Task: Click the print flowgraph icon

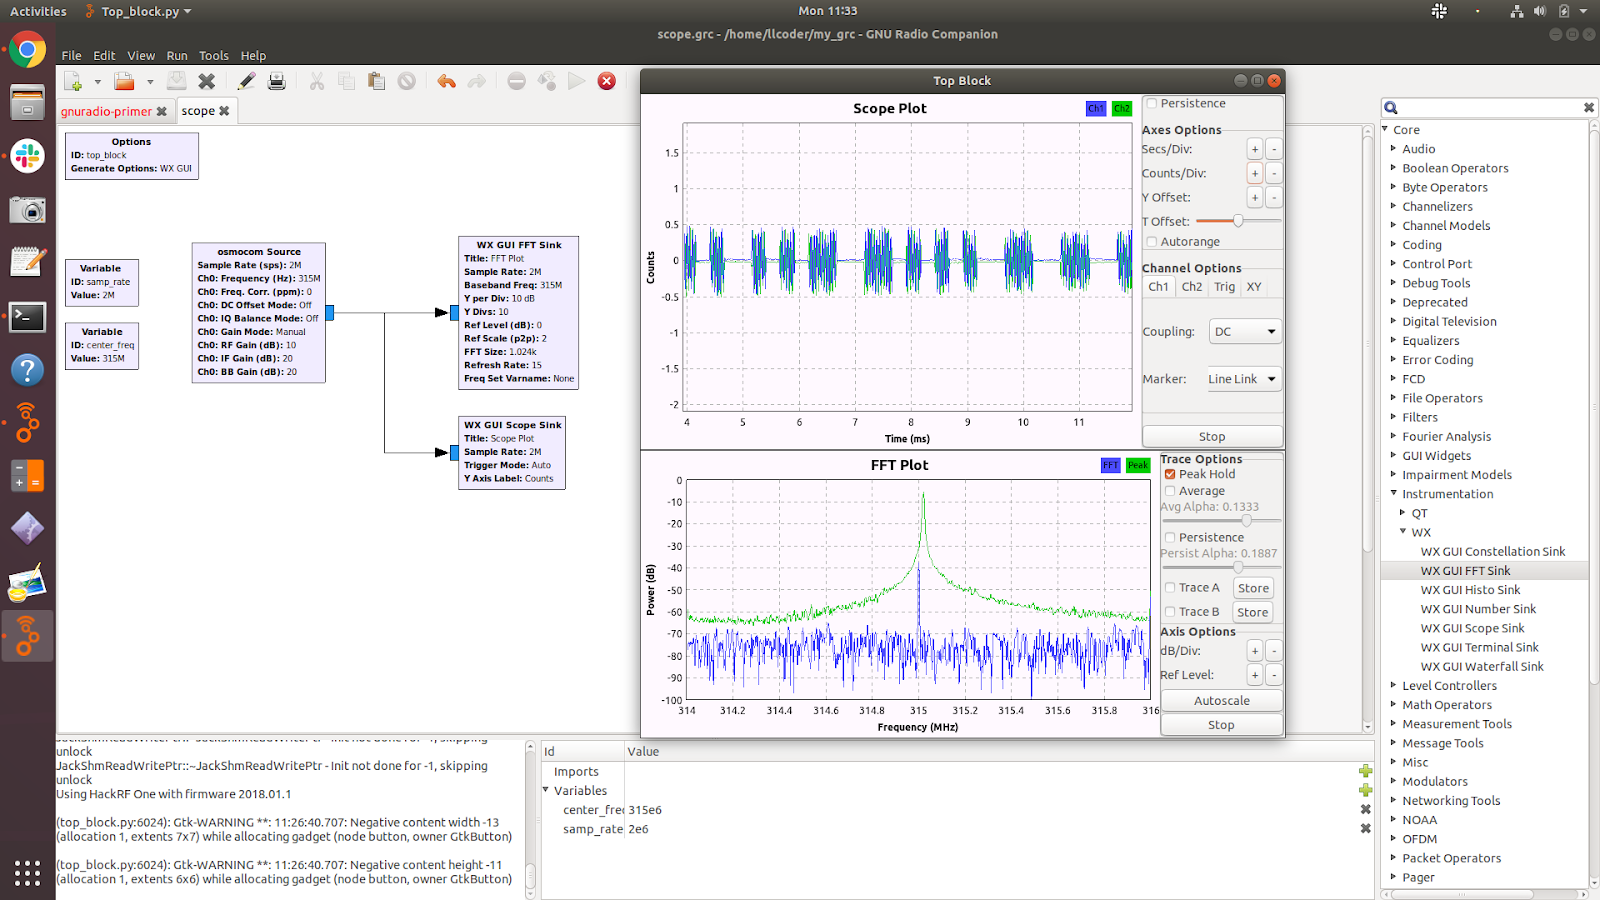Action: (277, 81)
